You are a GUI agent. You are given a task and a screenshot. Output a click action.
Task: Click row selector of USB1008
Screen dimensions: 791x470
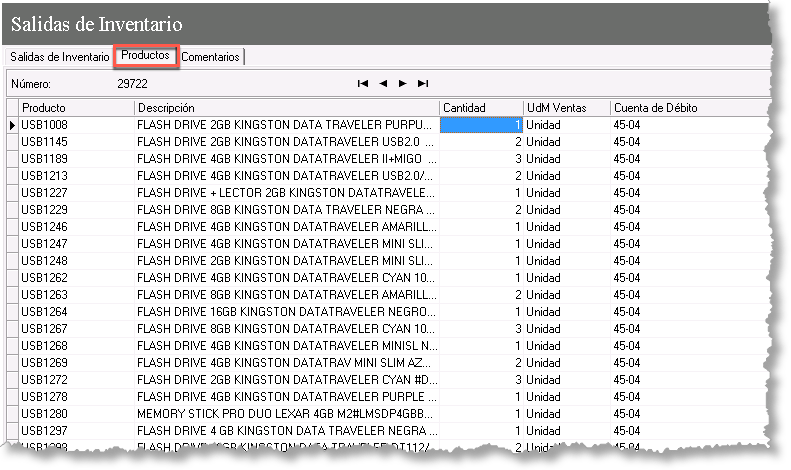tap(13, 125)
